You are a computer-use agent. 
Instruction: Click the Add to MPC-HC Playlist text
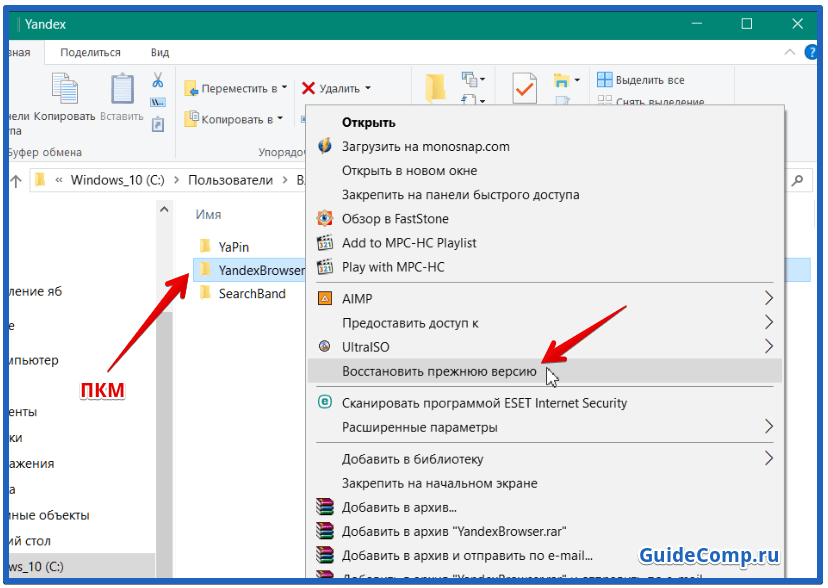point(409,243)
